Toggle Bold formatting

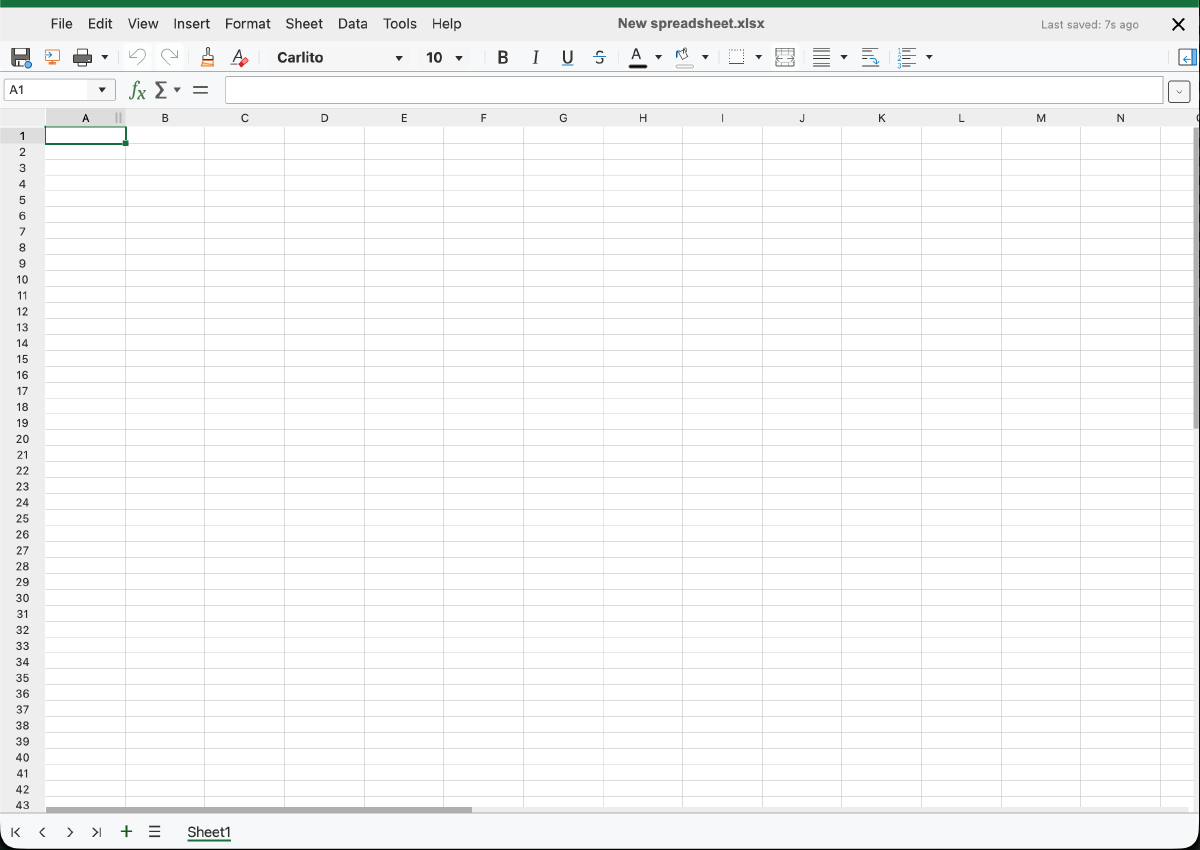[503, 58]
